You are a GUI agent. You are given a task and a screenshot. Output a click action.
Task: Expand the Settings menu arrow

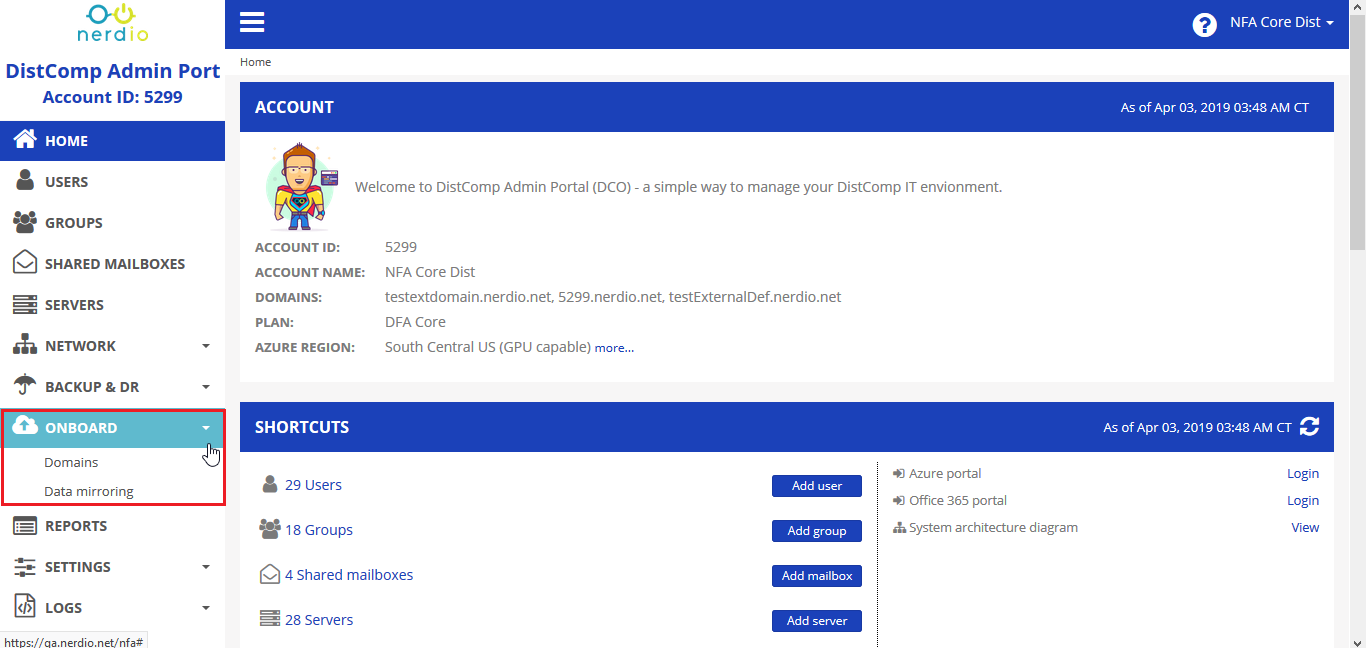click(x=206, y=567)
